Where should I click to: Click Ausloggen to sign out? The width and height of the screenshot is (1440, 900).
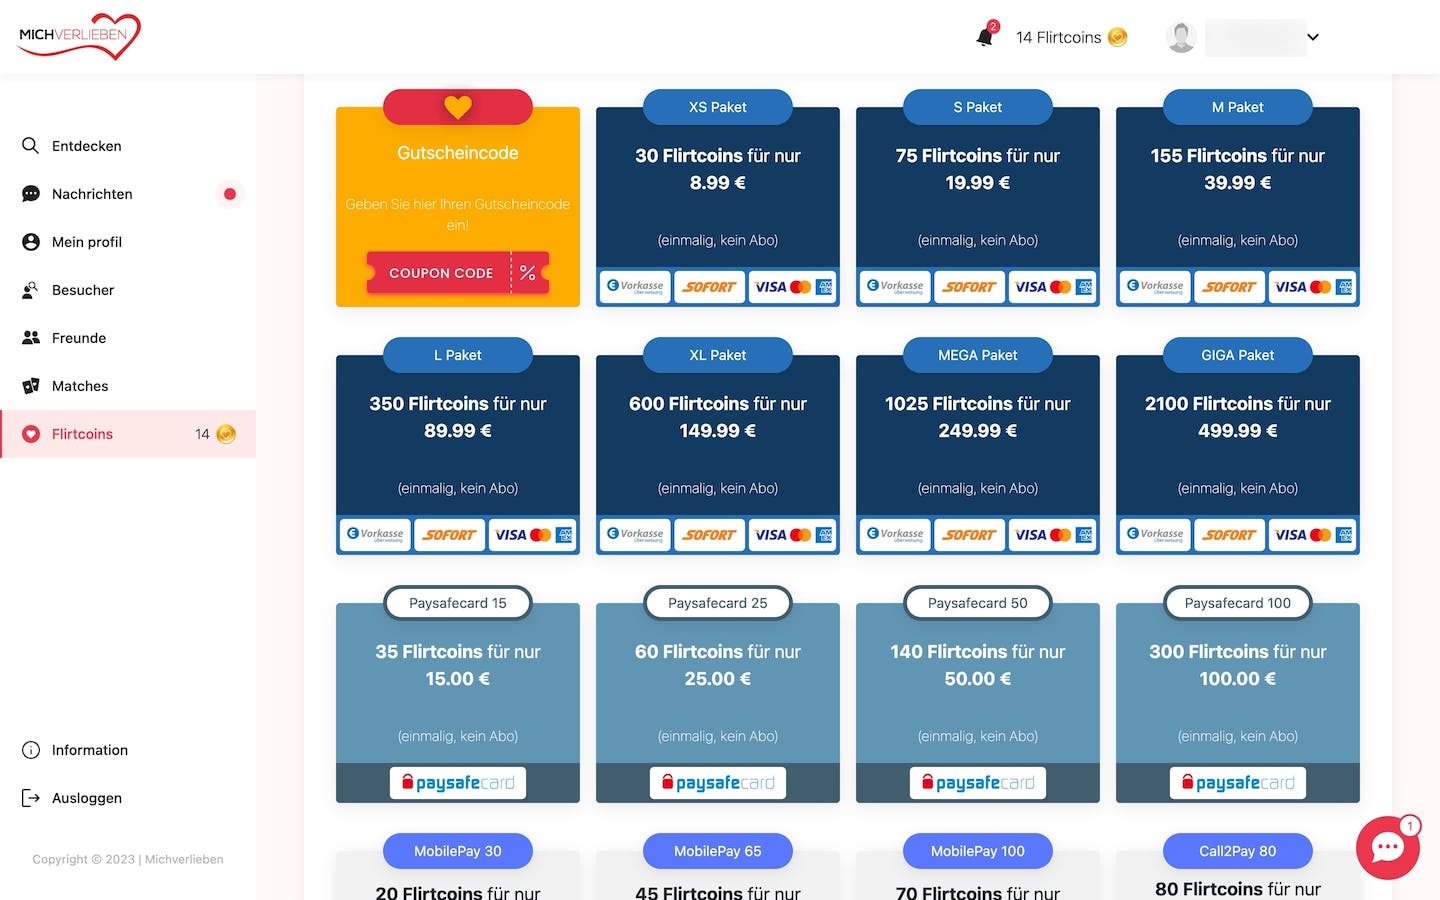pyautogui.click(x=128, y=798)
